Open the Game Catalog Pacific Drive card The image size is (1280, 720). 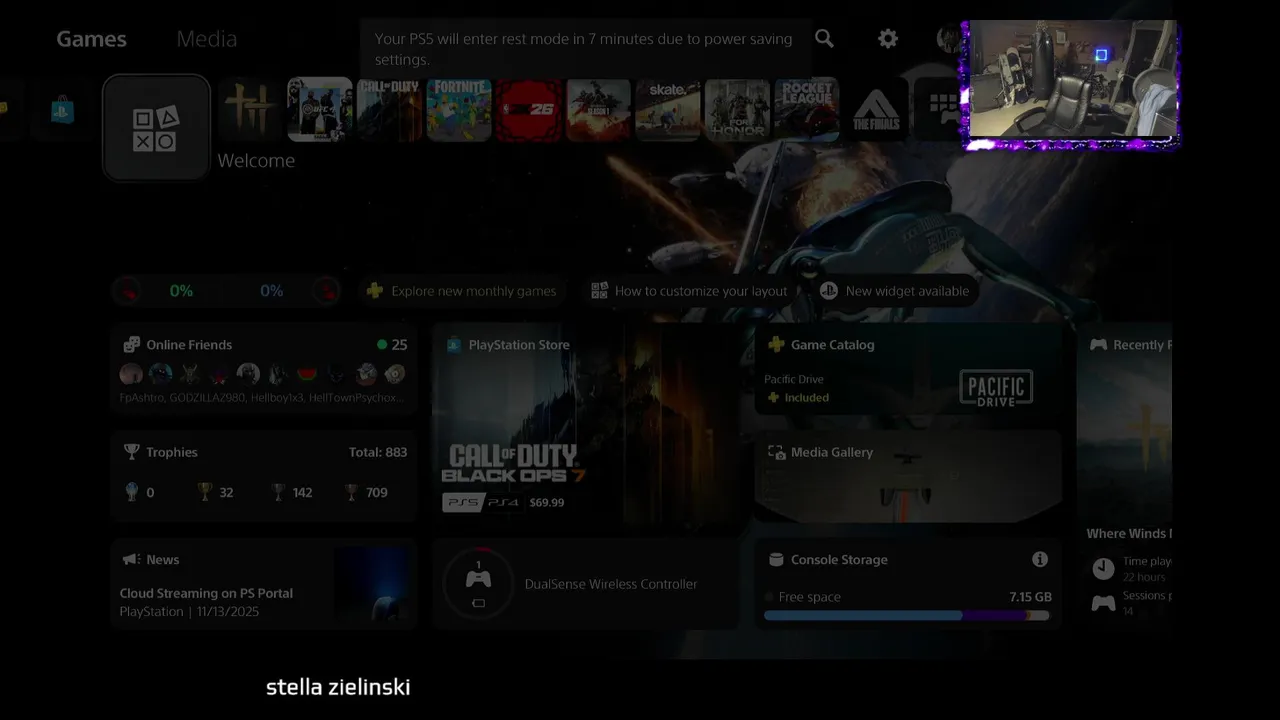click(x=908, y=368)
